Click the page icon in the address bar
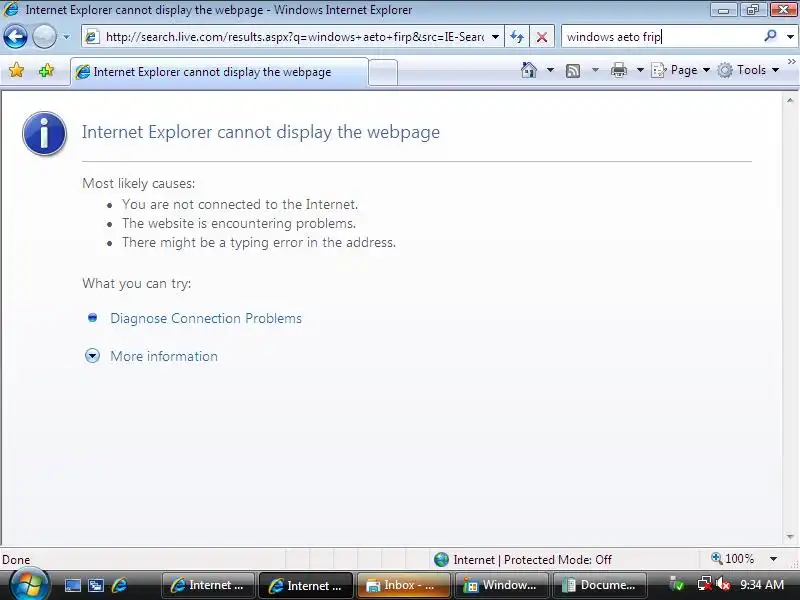The width and height of the screenshot is (800, 600). (x=92, y=37)
